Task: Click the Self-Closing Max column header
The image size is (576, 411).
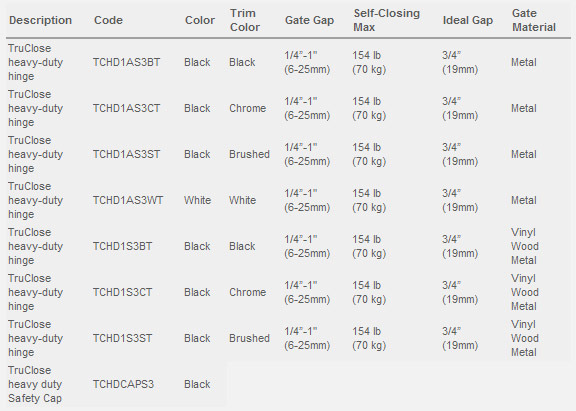Action: pos(386,20)
